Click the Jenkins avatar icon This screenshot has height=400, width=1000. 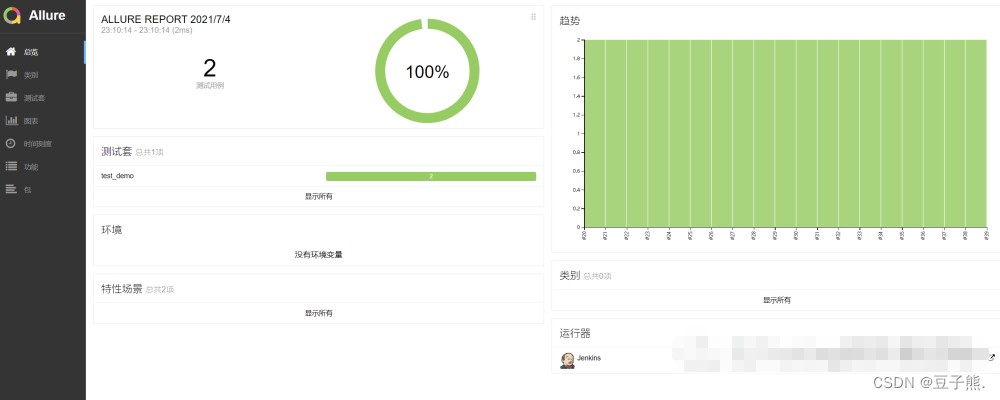tap(566, 360)
